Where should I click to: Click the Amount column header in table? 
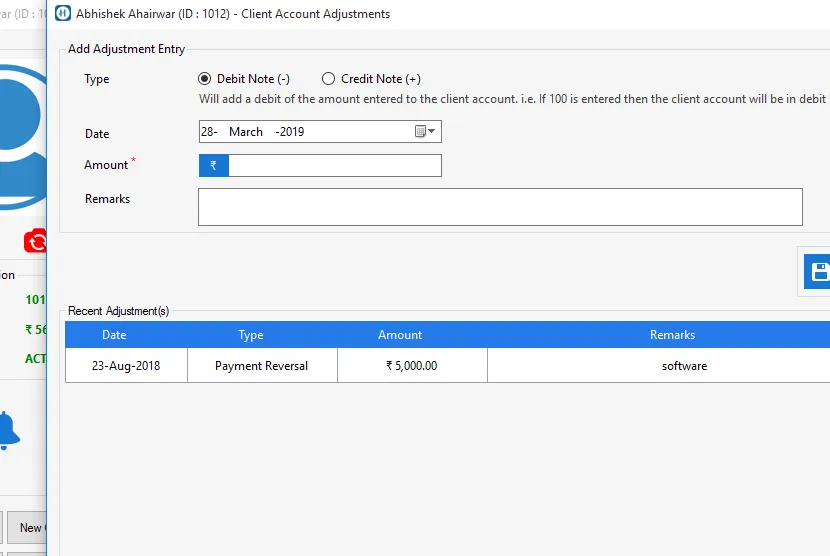tap(400, 335)
